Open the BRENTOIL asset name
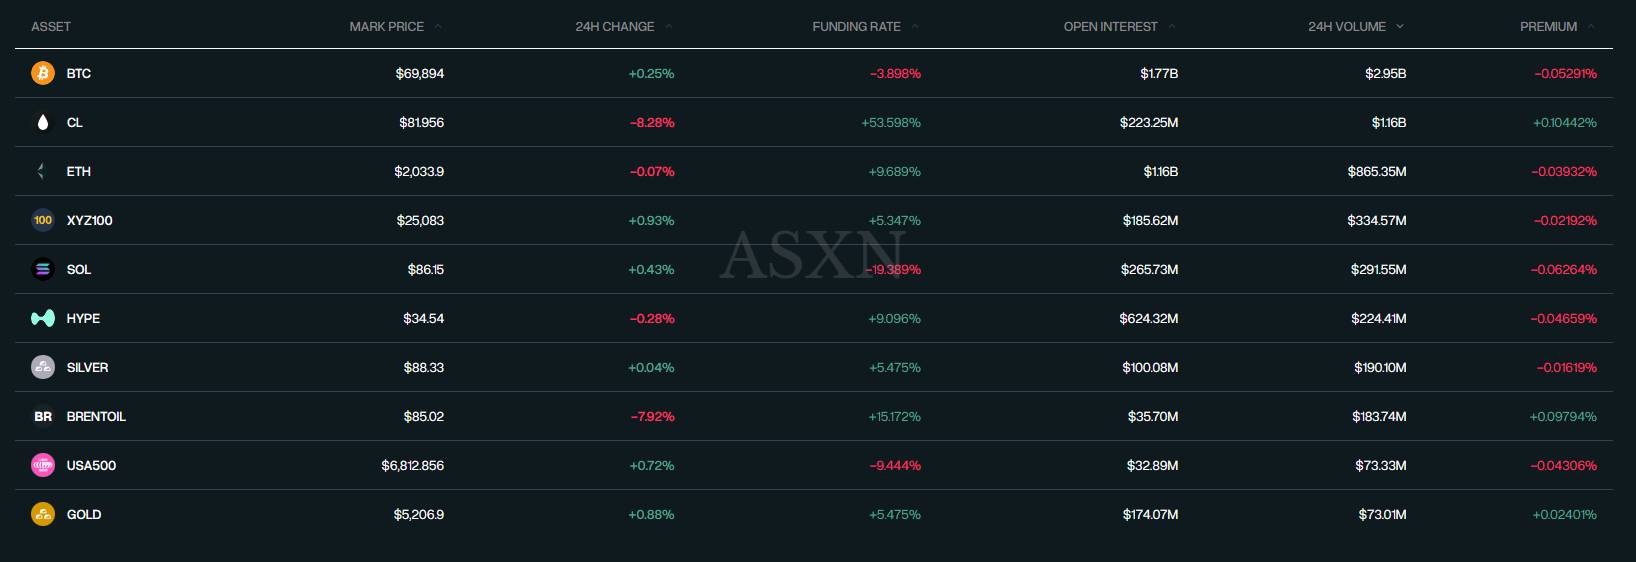This screenshot has width=1636, height=562. (96, 416)
